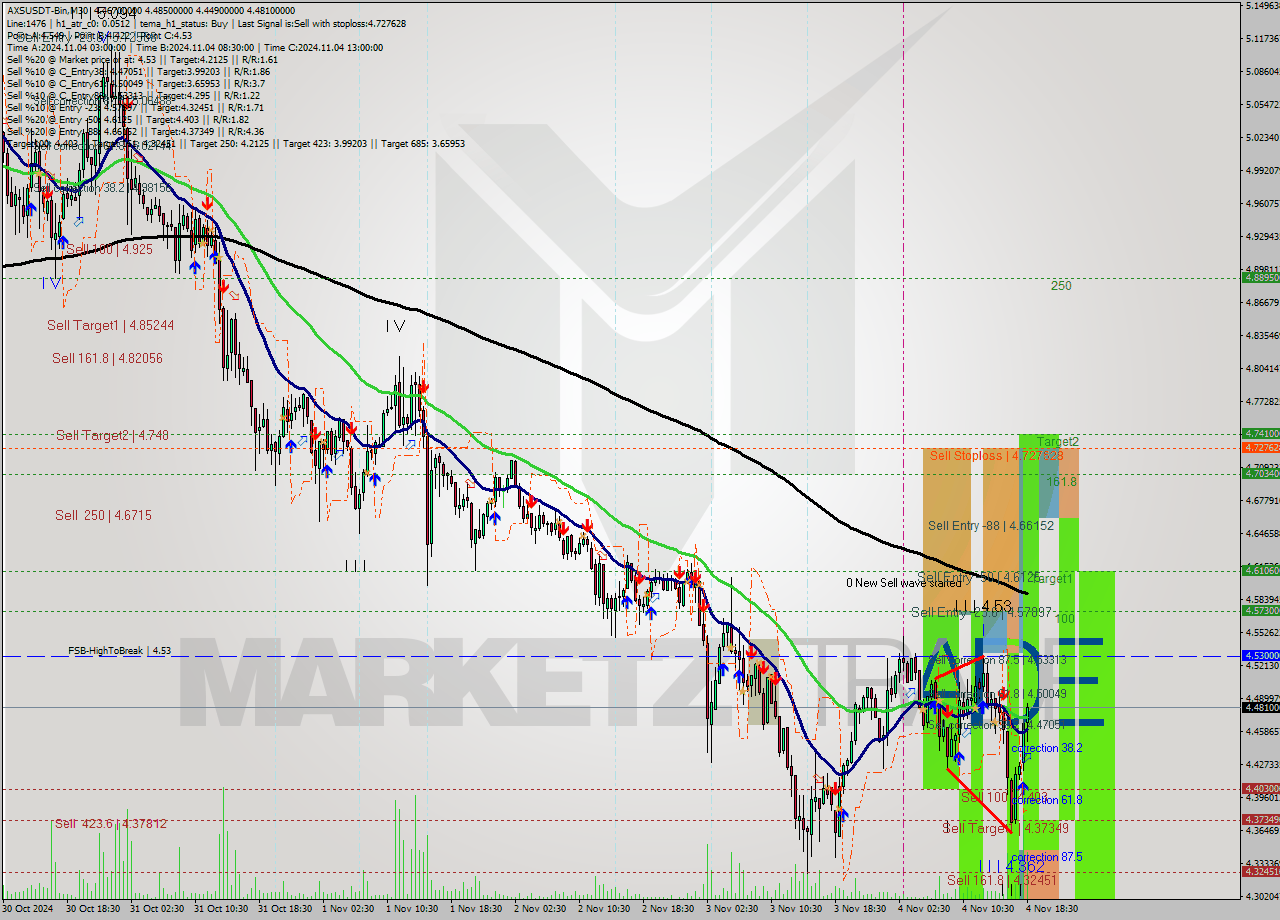Click the 'Sell 250 | 4.6715' label

tap(103, 515)
